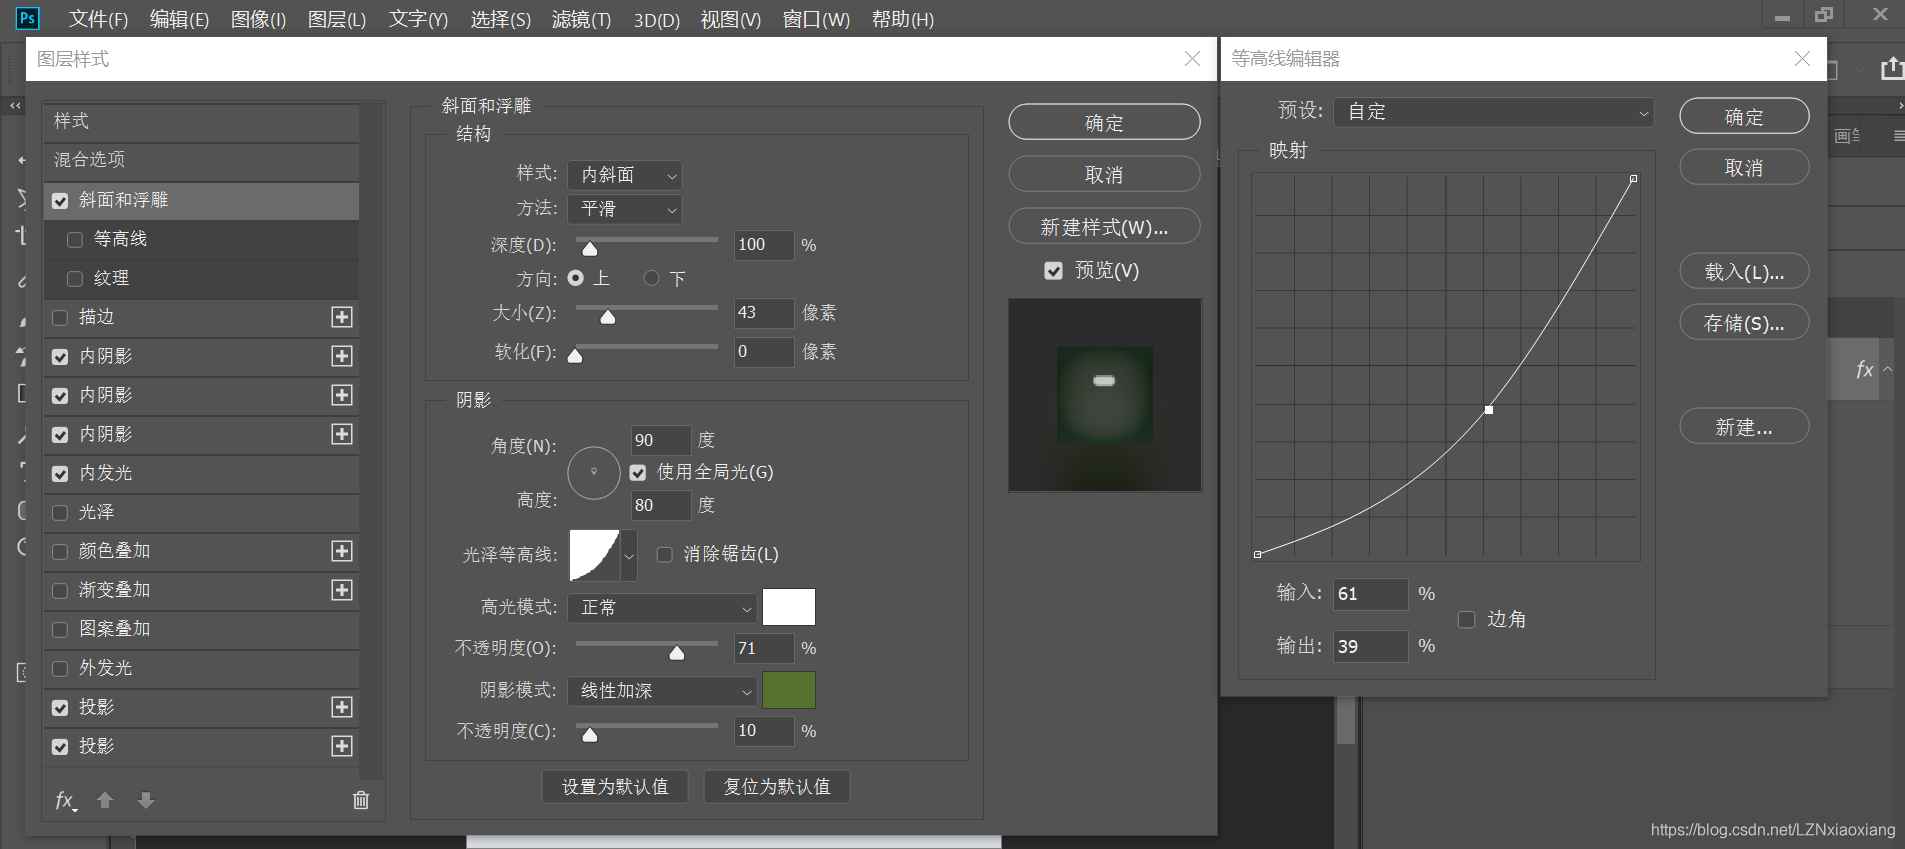Open 方法 dropdown showing 平滑
Screen dimensions: 1905x849
pos(625,209)
